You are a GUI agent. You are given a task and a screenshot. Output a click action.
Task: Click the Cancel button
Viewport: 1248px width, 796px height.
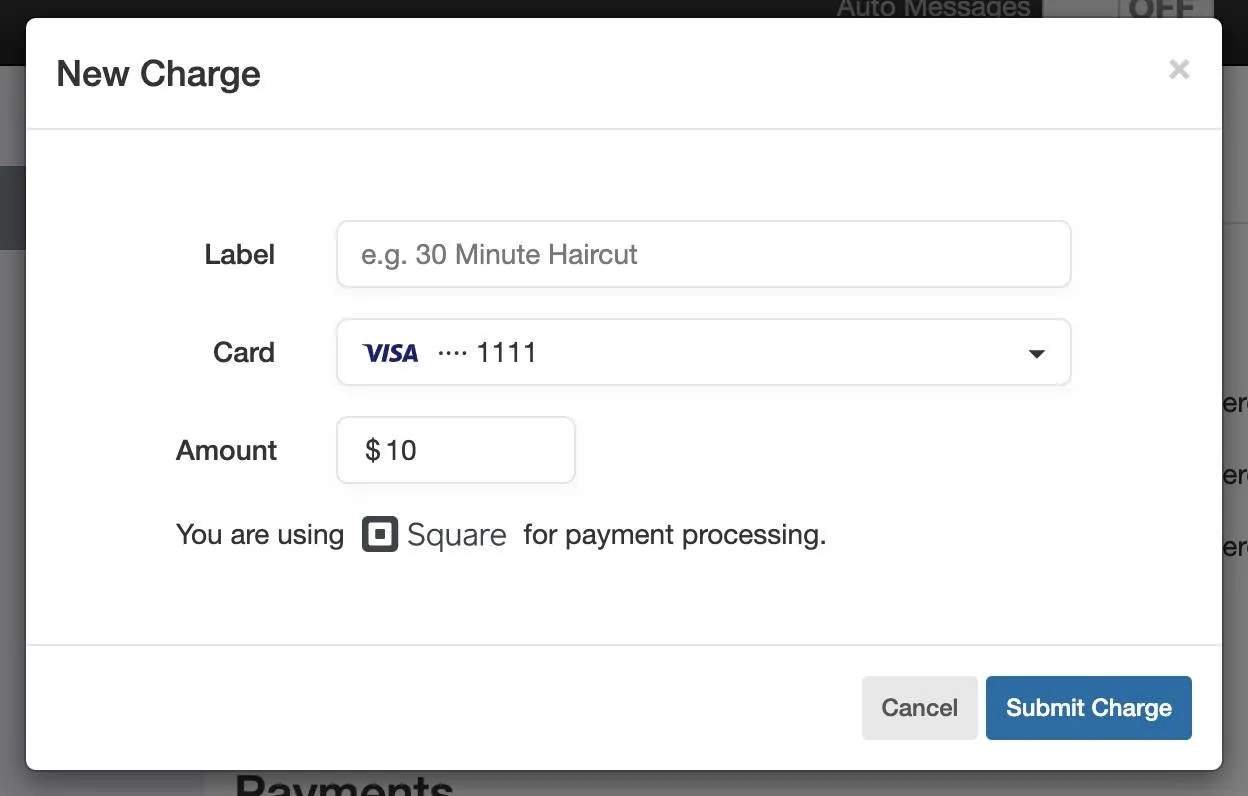coord(919,707)
